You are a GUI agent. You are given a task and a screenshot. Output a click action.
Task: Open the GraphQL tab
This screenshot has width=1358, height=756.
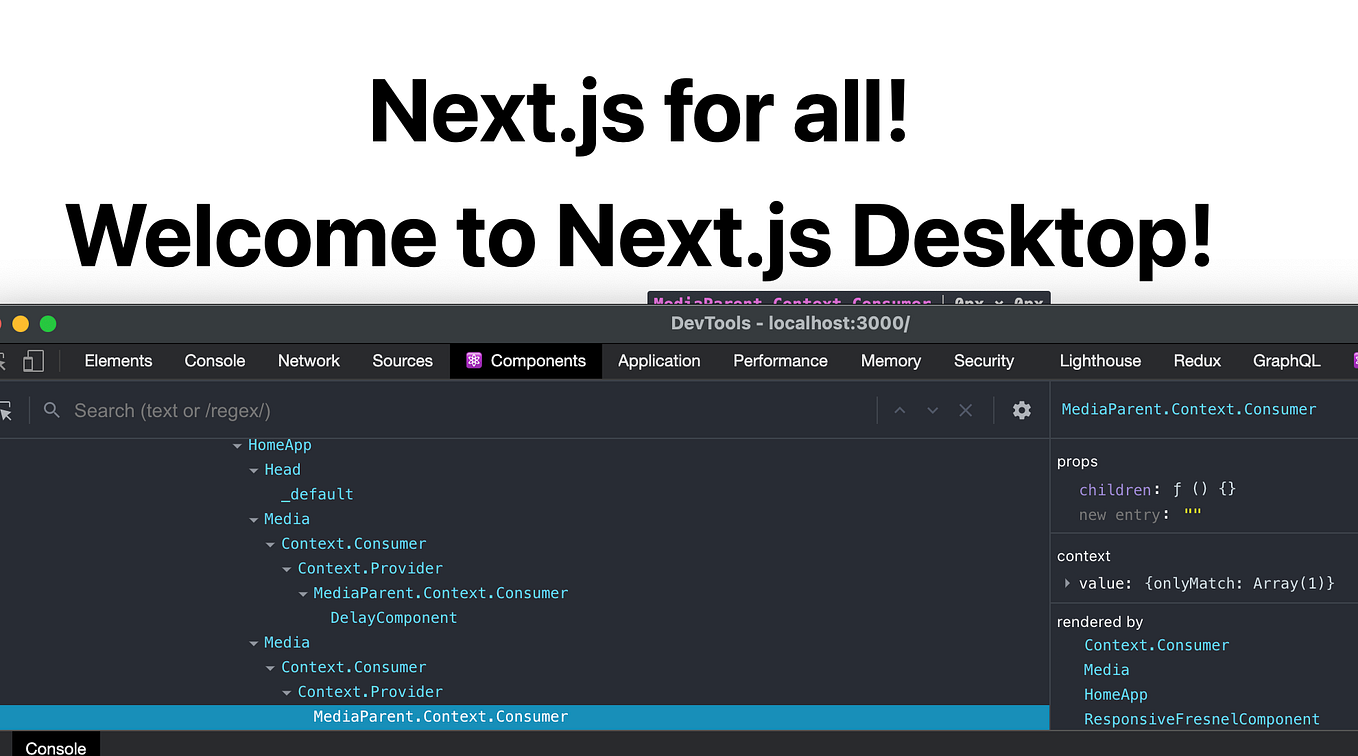pyautogui.click(x=1286, y=361)
